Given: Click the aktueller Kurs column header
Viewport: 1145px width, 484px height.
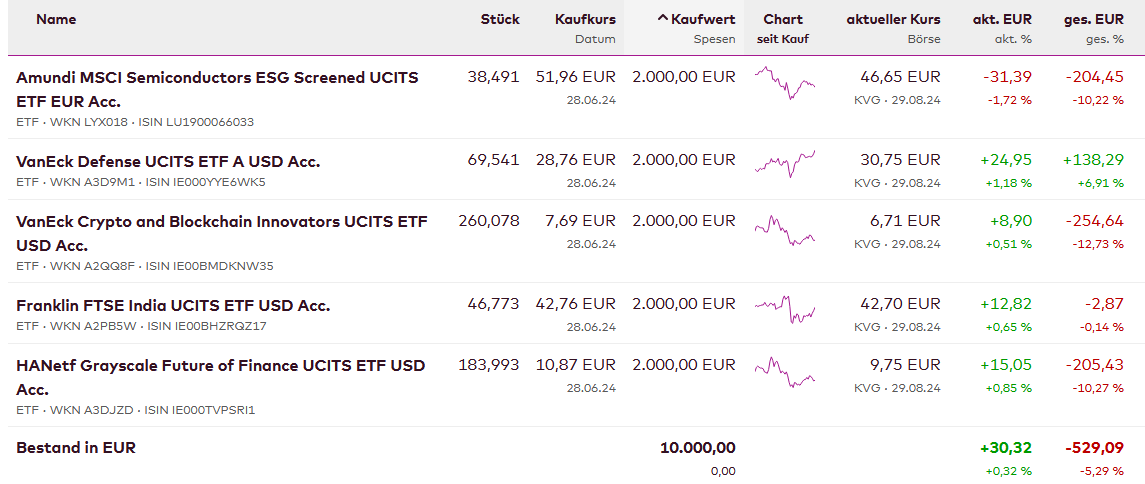Looking at the screenshot, I should (x=893, y=19).
